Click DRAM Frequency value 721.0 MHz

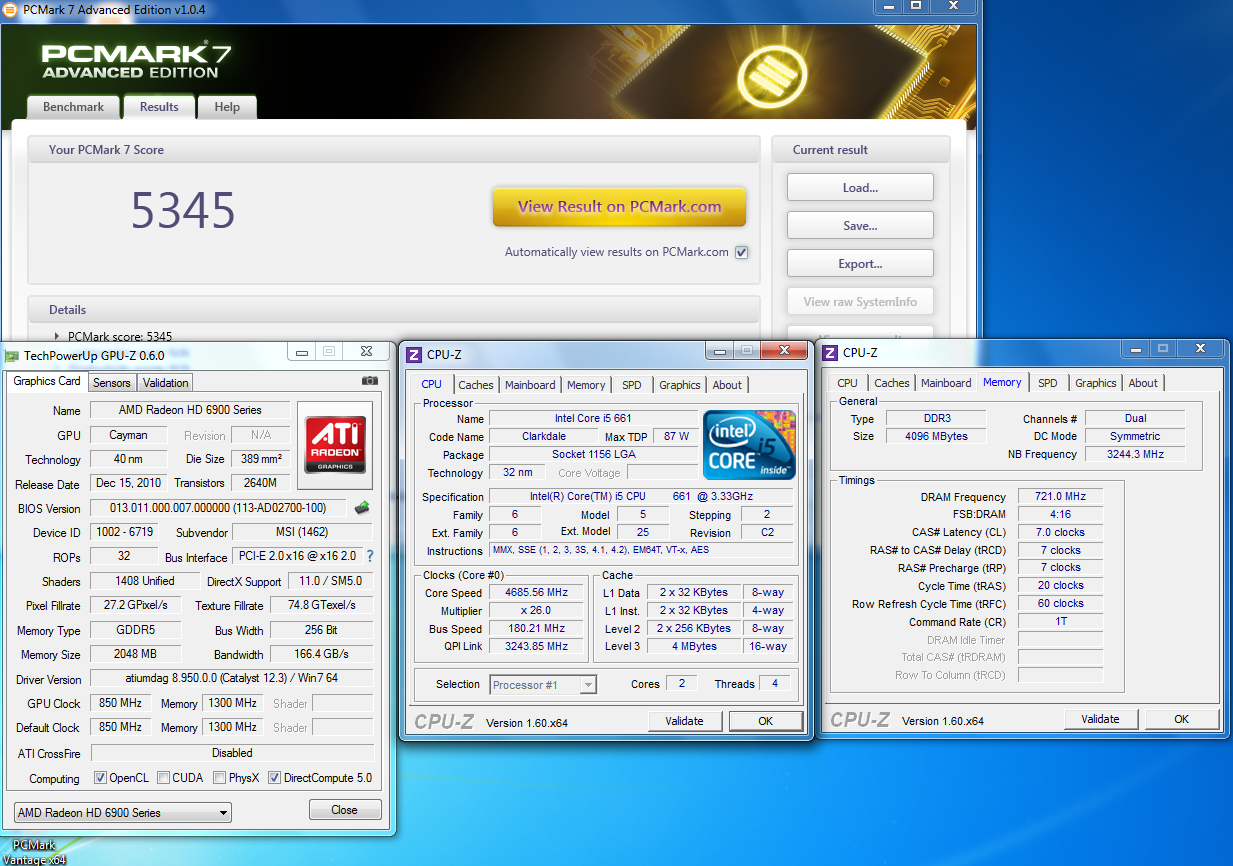click(1060, 496)
